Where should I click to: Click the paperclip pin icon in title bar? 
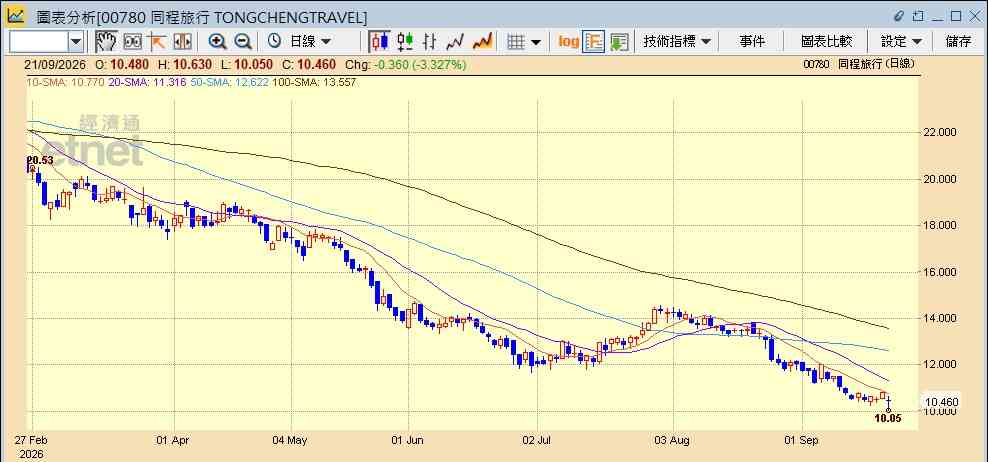(x=899, y=16)
